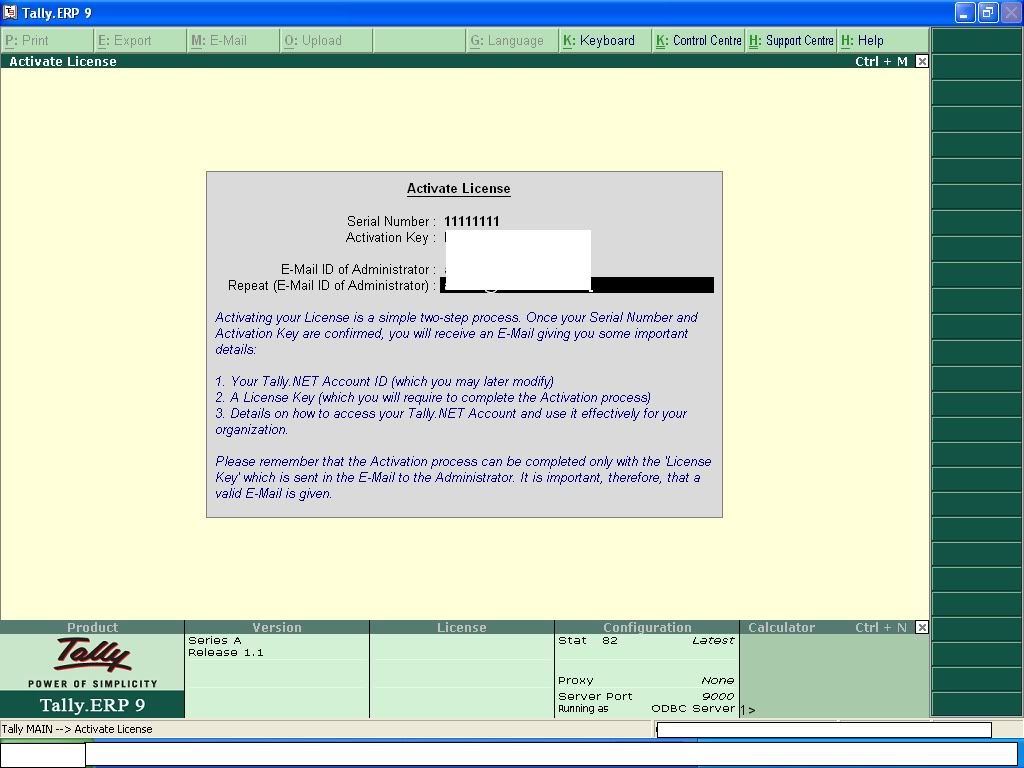The height and width of the screenshot is (768, 1024).
Task: Click the Activation Key field
Action: tap(517, 238)
